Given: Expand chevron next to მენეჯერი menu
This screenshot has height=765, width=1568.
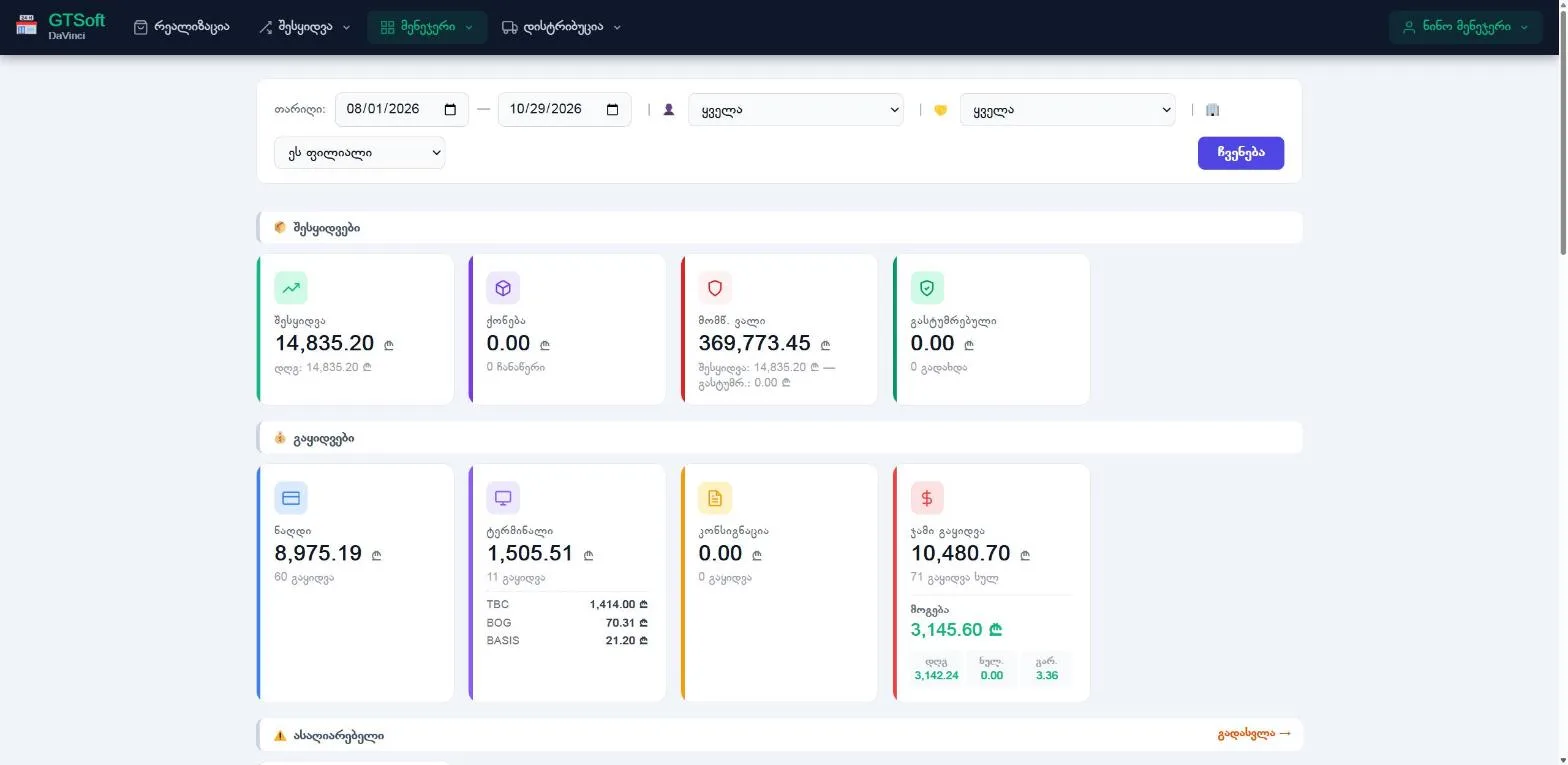Looking at the screenshot, I should [x=469, y=27].
